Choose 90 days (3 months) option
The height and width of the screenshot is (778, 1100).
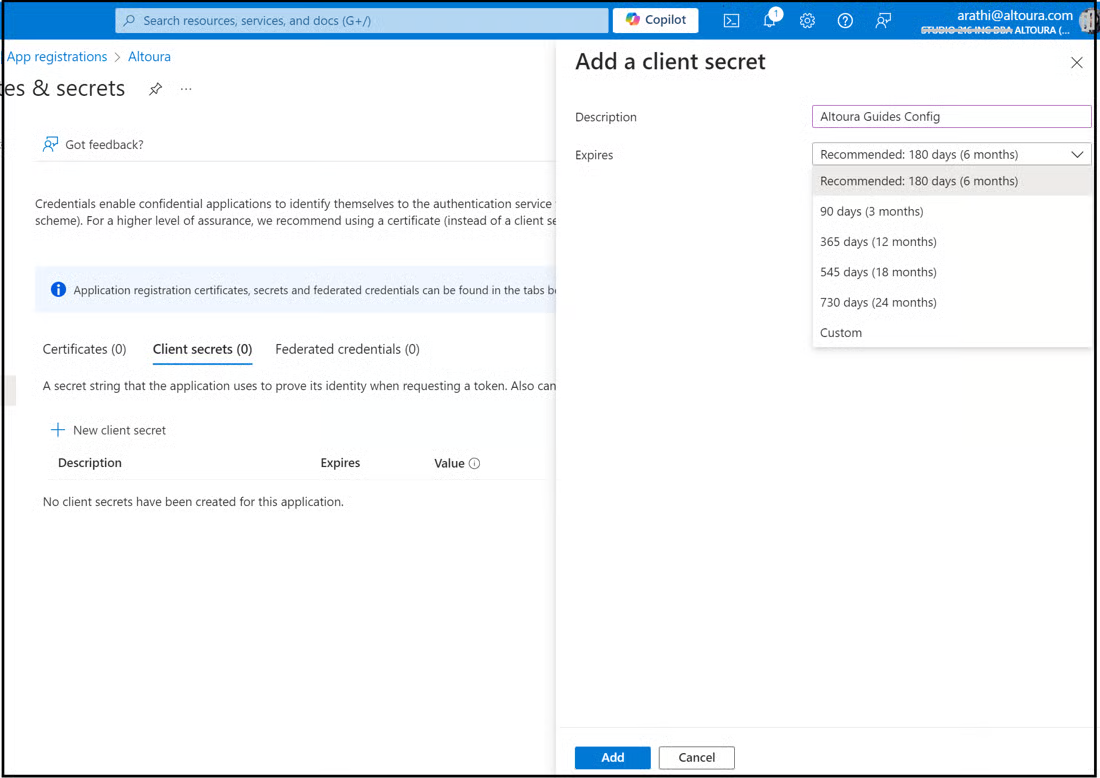tap(951, 211)
